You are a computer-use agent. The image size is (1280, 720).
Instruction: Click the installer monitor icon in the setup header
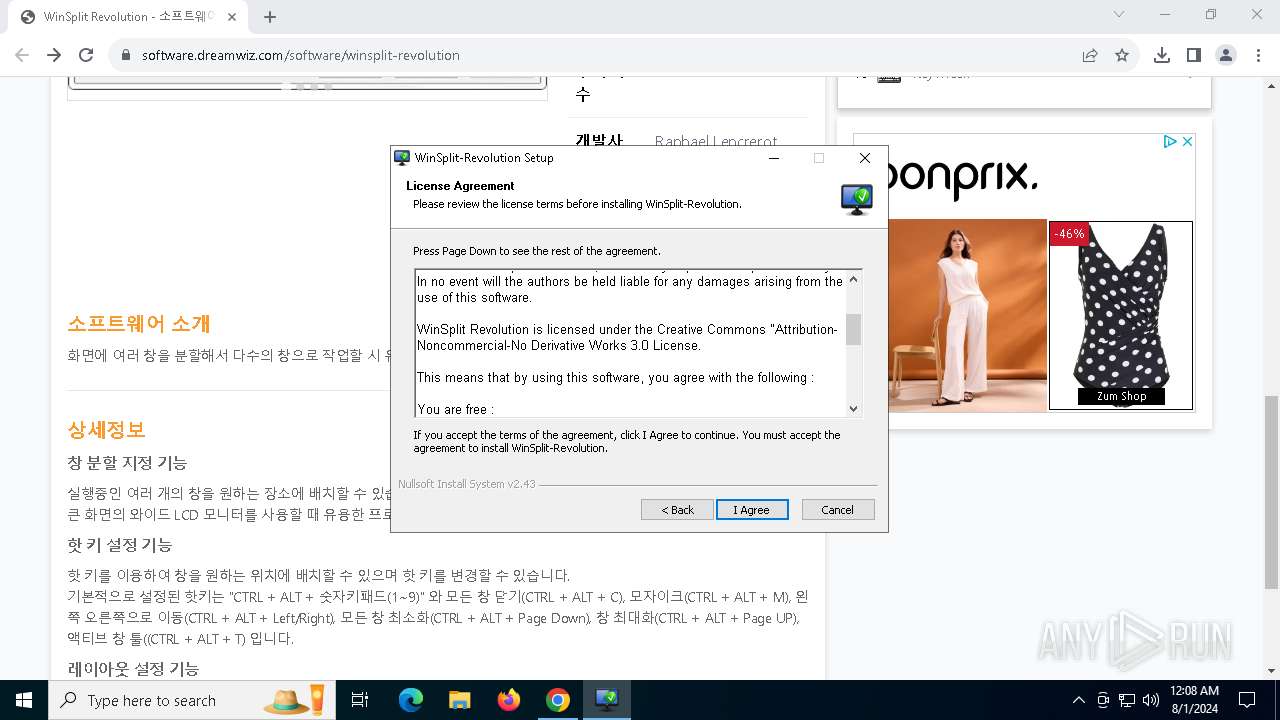pos(856,199)
